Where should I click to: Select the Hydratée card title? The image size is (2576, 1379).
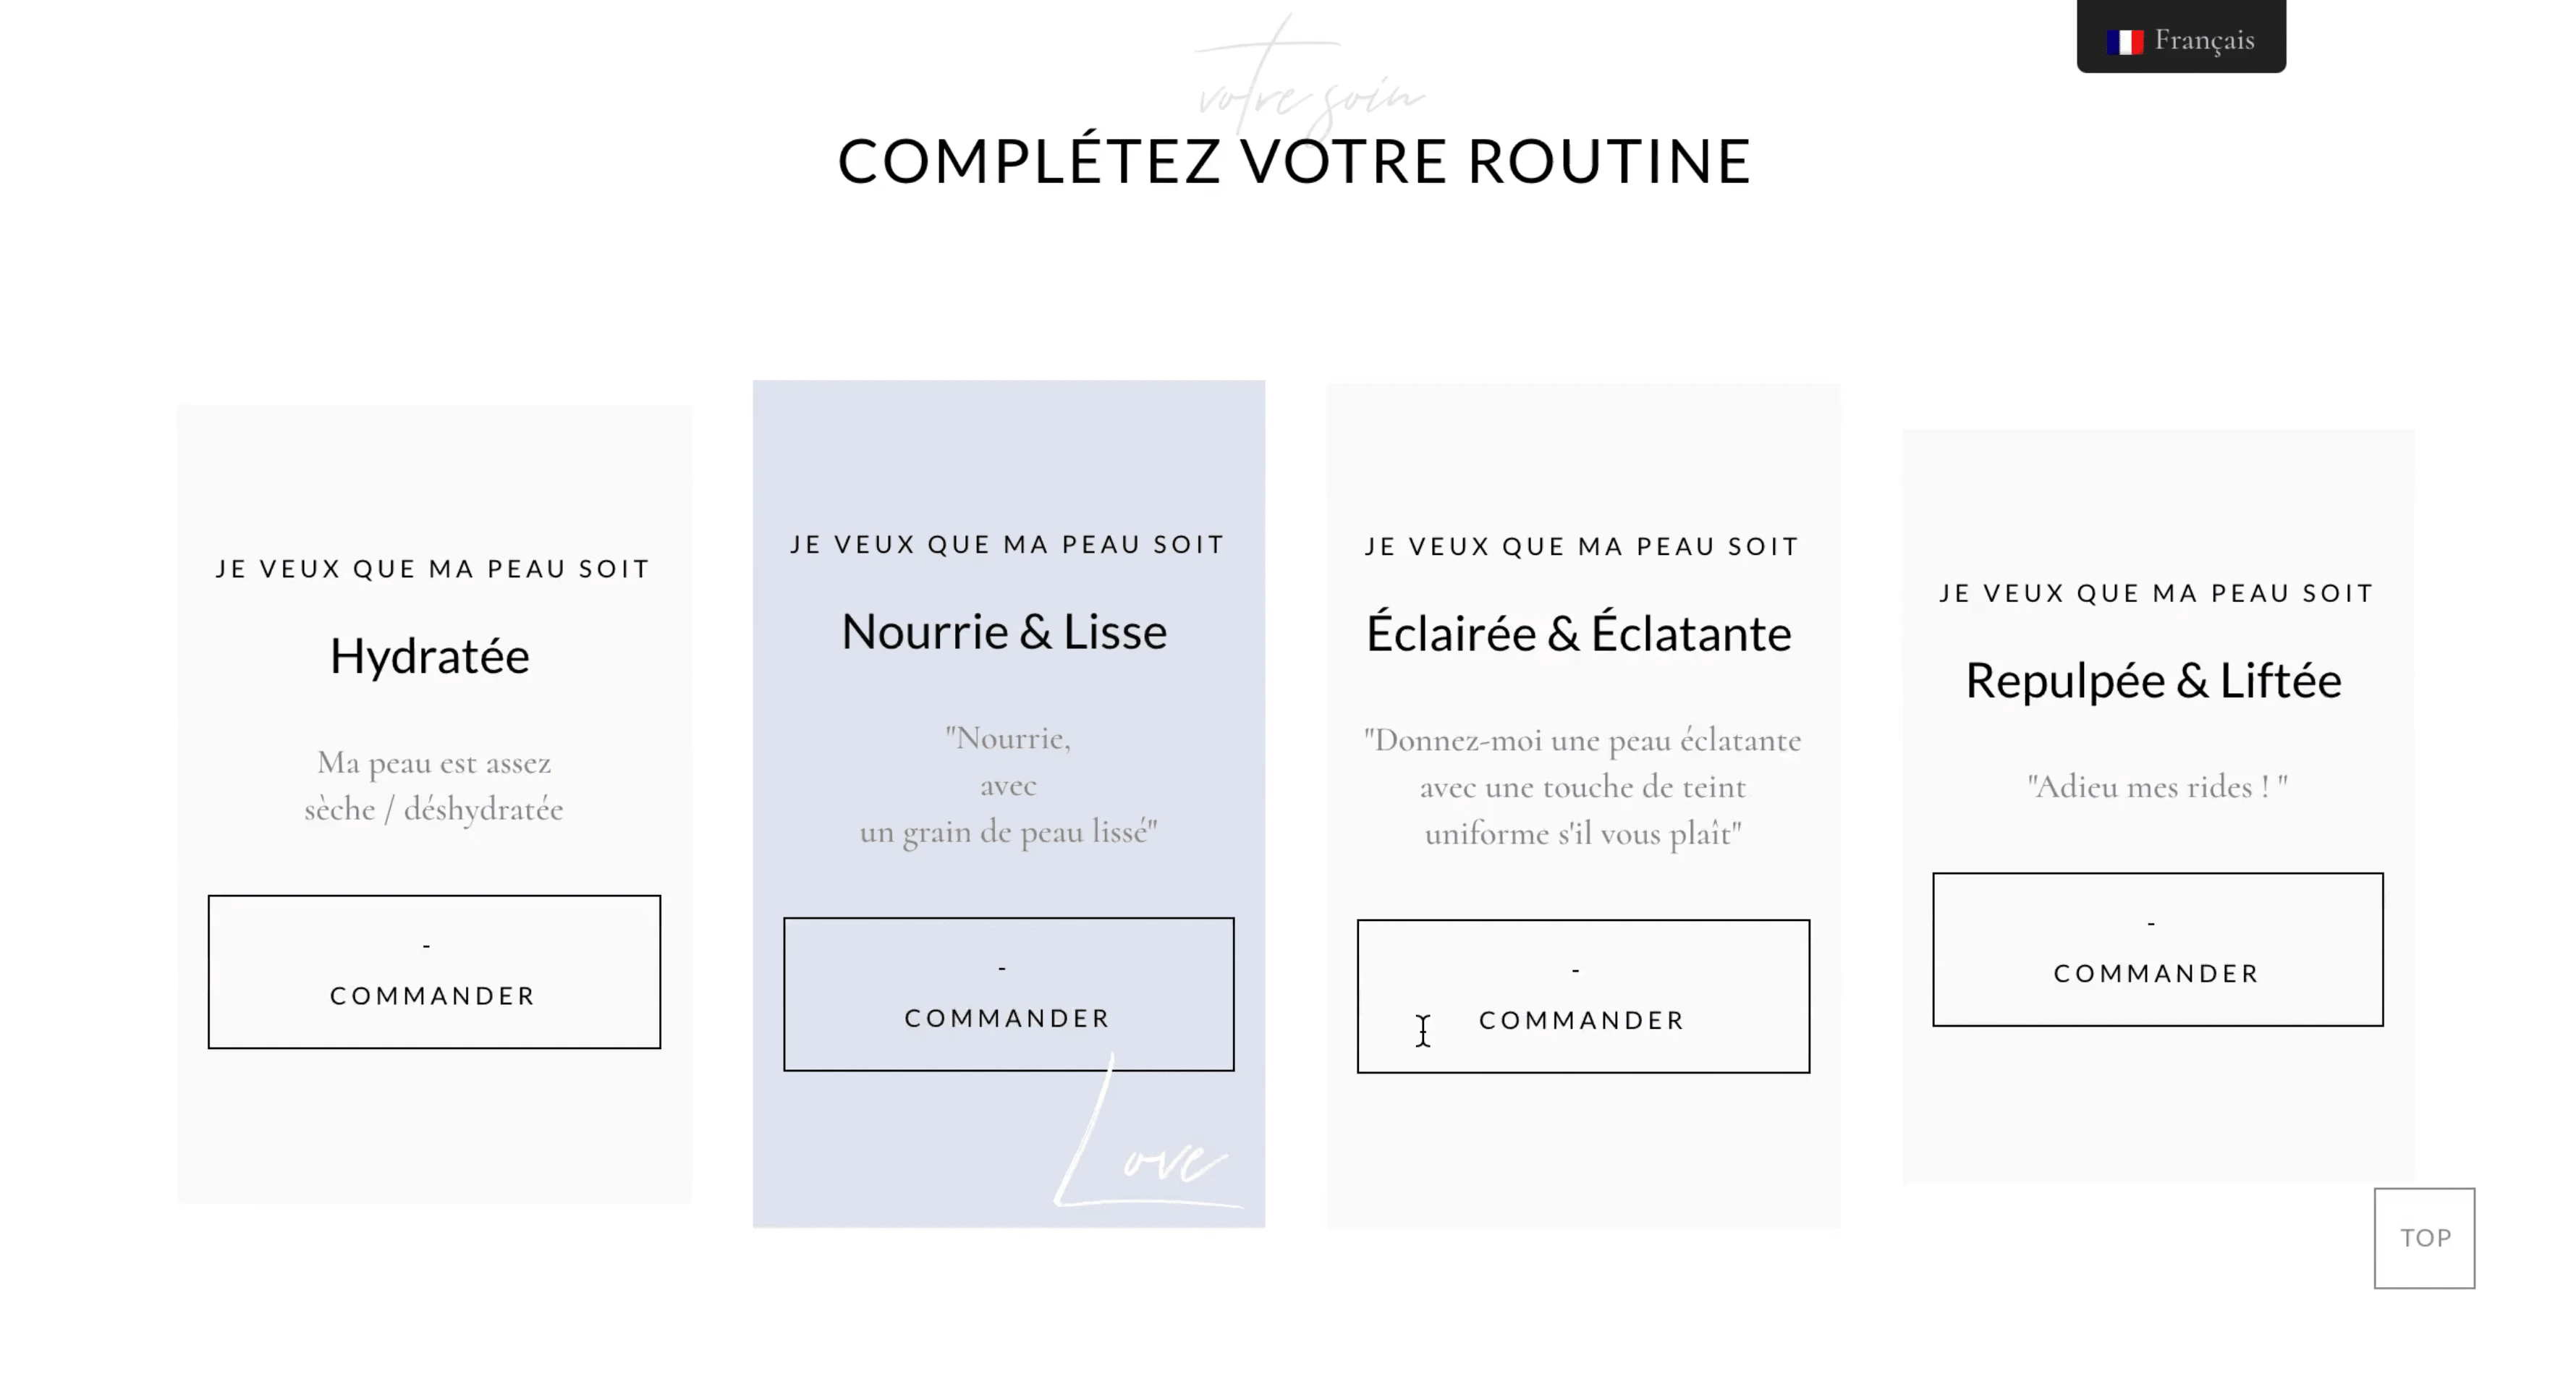tap(430, 657)
